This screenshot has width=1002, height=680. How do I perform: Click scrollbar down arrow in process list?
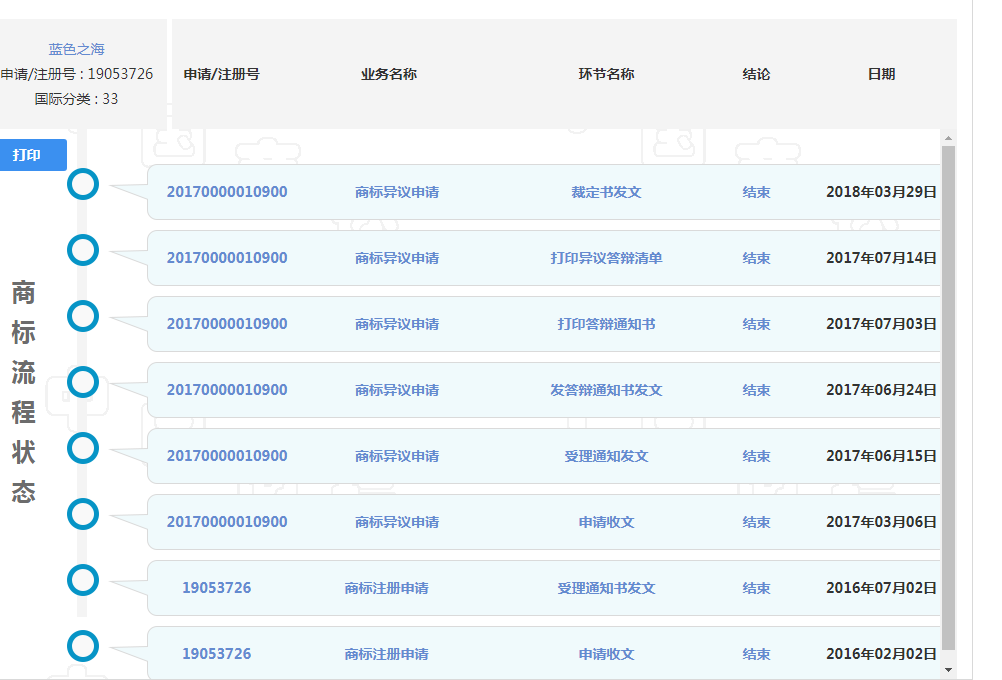(948, 670)
